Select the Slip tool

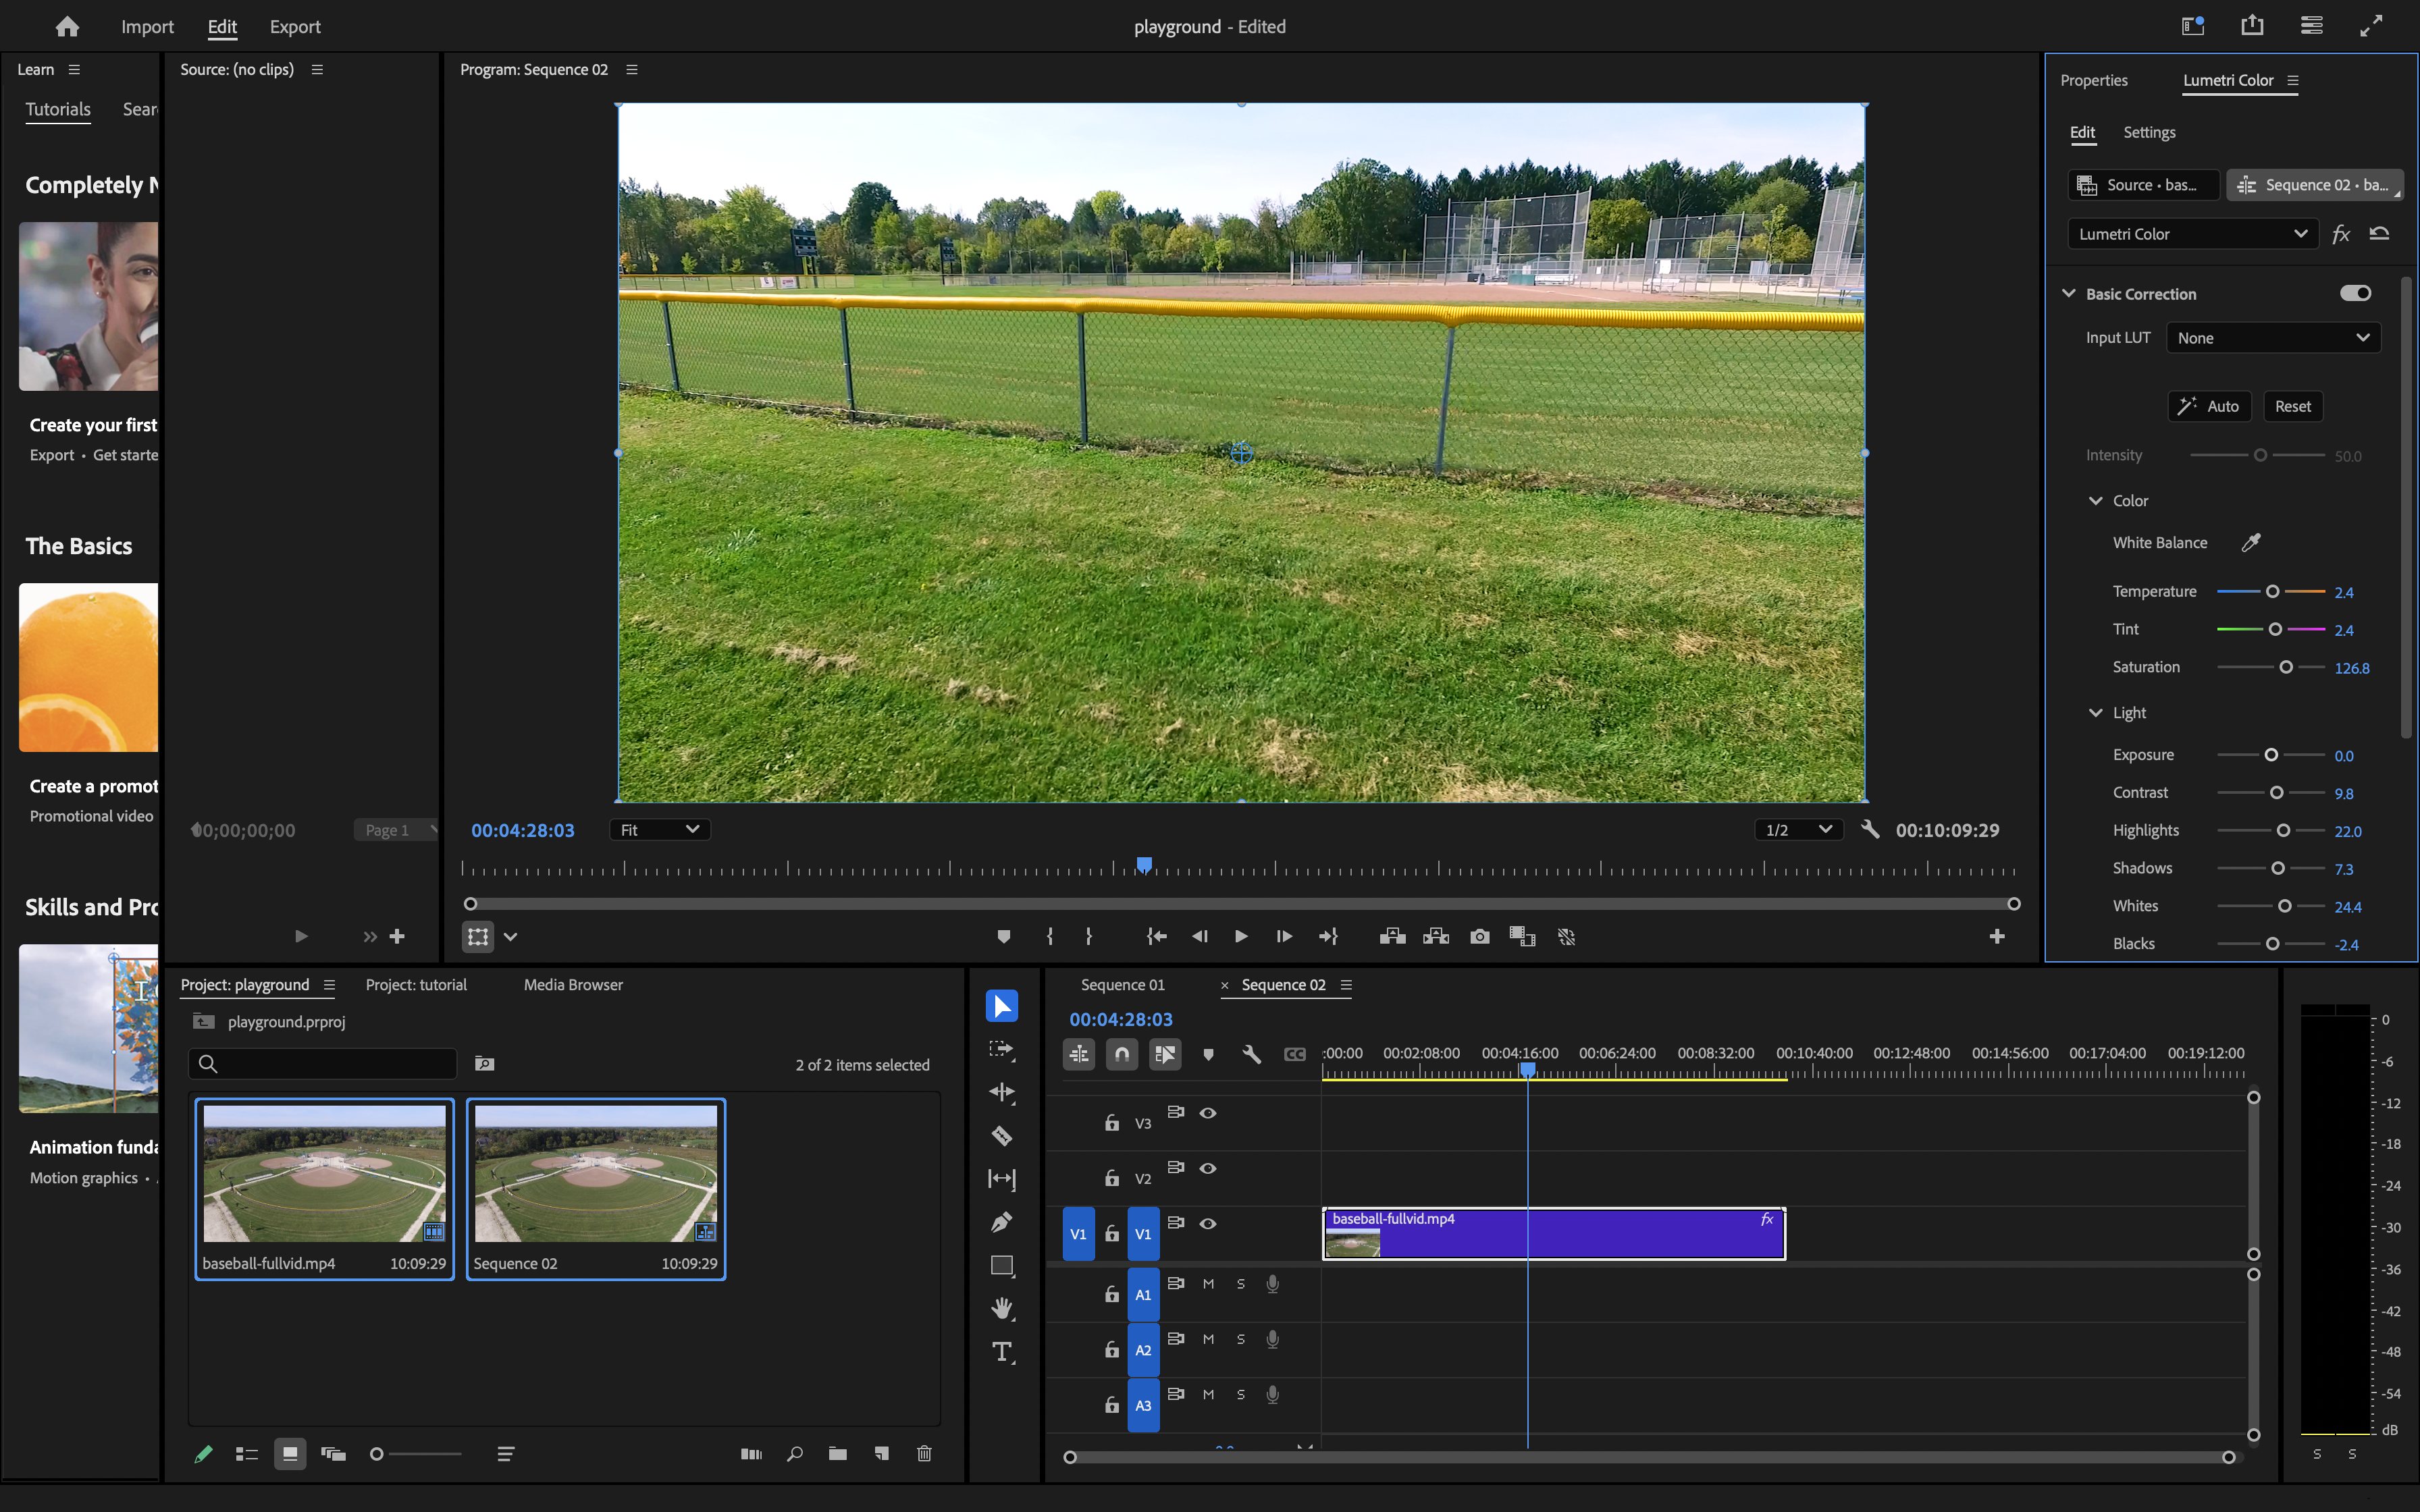tap(1001, 1179)
